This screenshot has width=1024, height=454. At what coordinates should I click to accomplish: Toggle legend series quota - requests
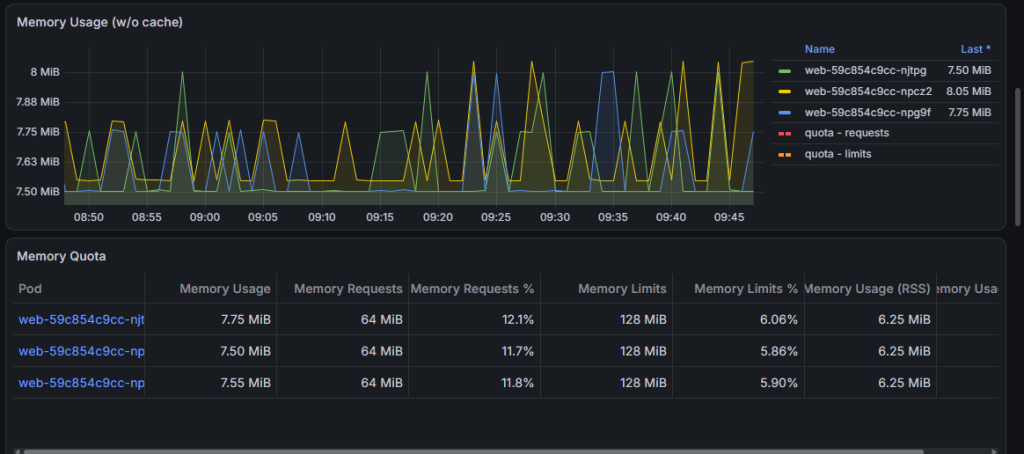point(846,133)
